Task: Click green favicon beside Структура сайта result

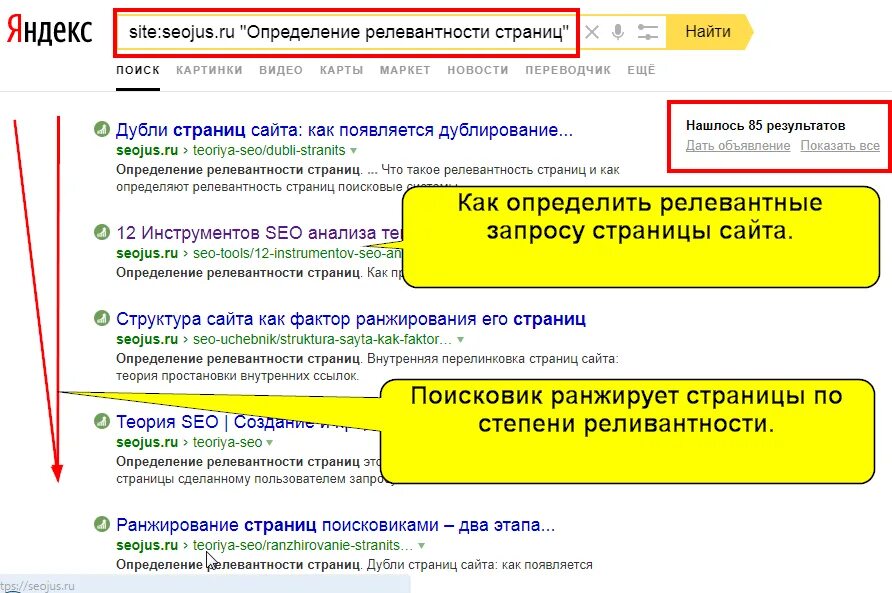Action: click(x=101, y=318)
